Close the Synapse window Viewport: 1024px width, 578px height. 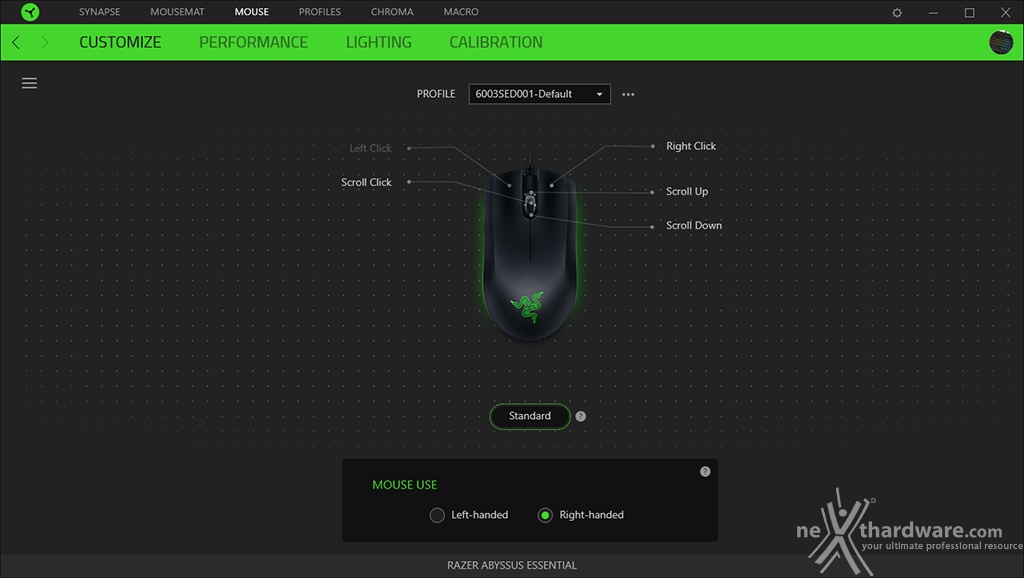(1006, 12)
